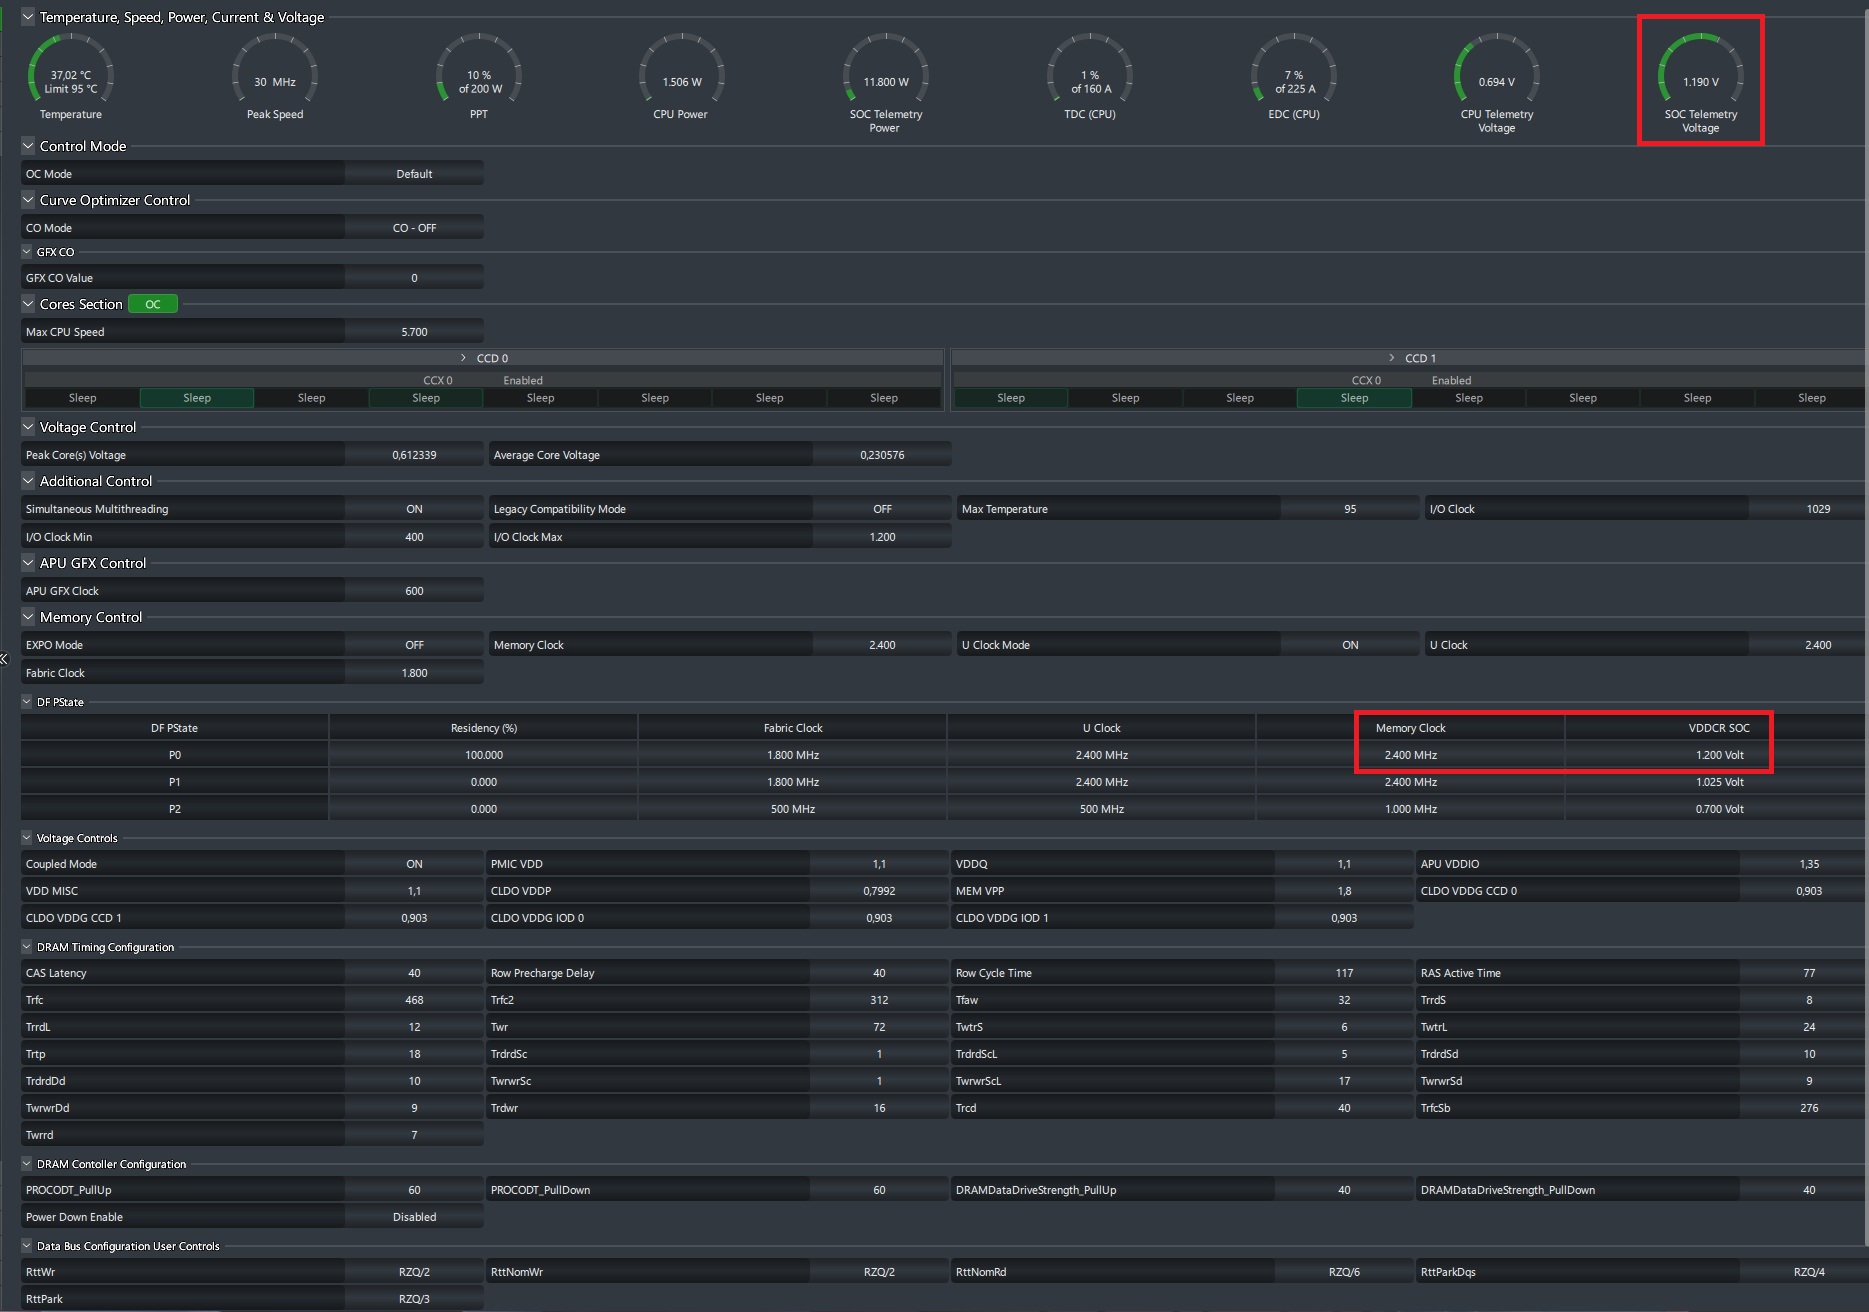Viewport: 1869px width, 1312px height.
Task: Toggle the green OC button in Cores Section
Action: (153, 304)
